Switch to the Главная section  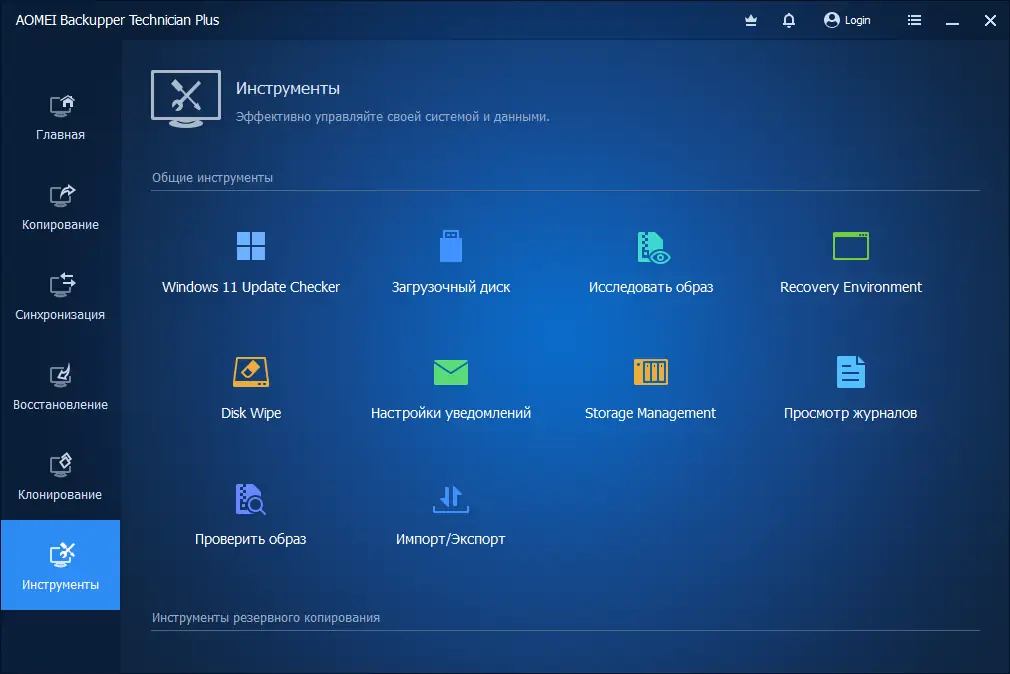tap(60, 115)
